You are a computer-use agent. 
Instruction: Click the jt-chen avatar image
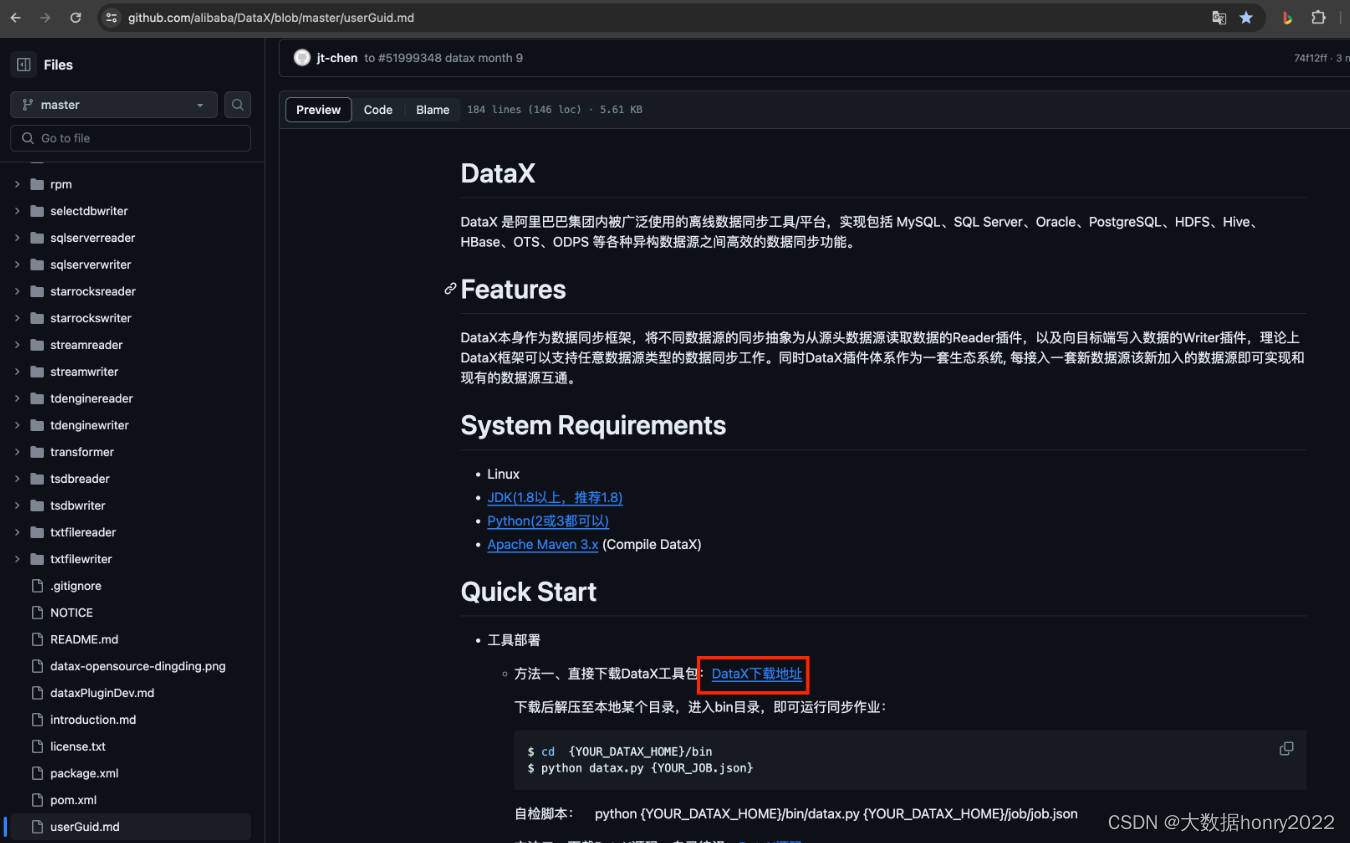click(x=302, y=58)
